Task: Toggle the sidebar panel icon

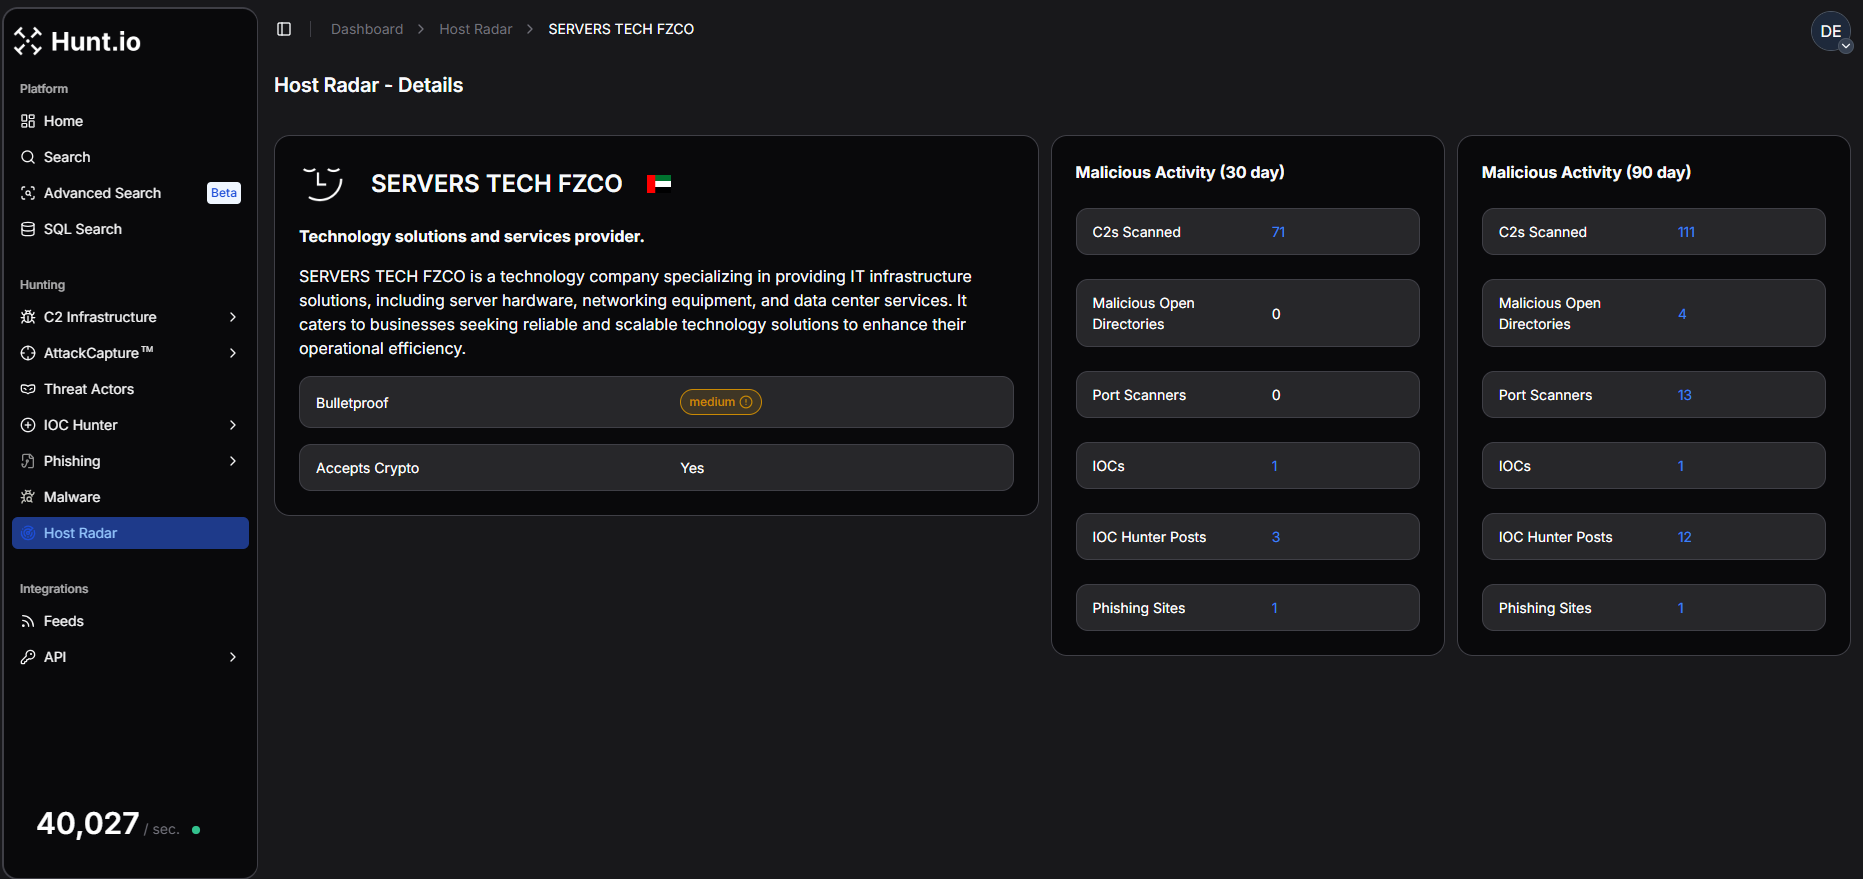Action: coord(284,29)
